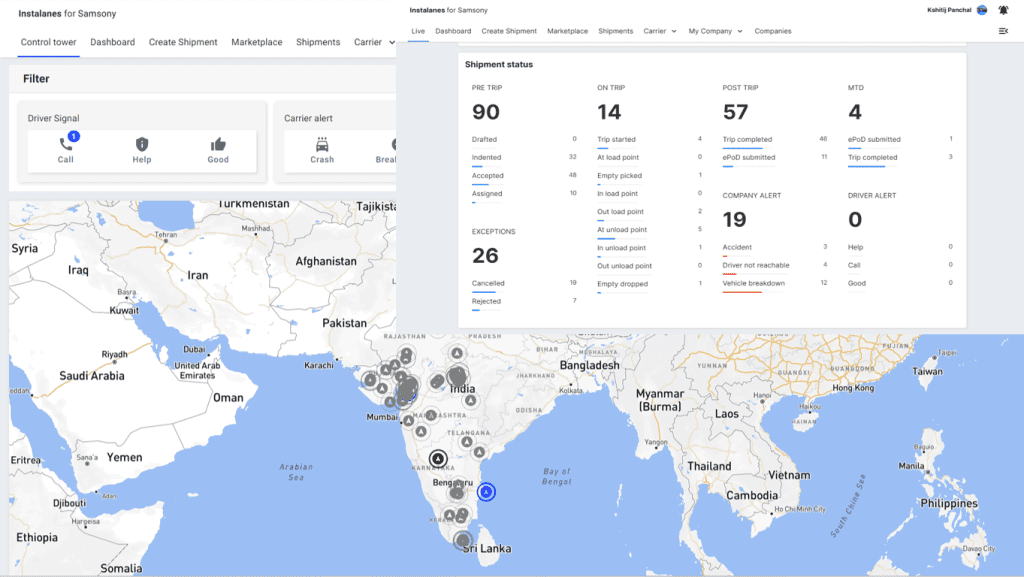Collapse the side menu icon at right
Image resolution: width=1024 pixels, height=577 pixels.
(1003, 31)
